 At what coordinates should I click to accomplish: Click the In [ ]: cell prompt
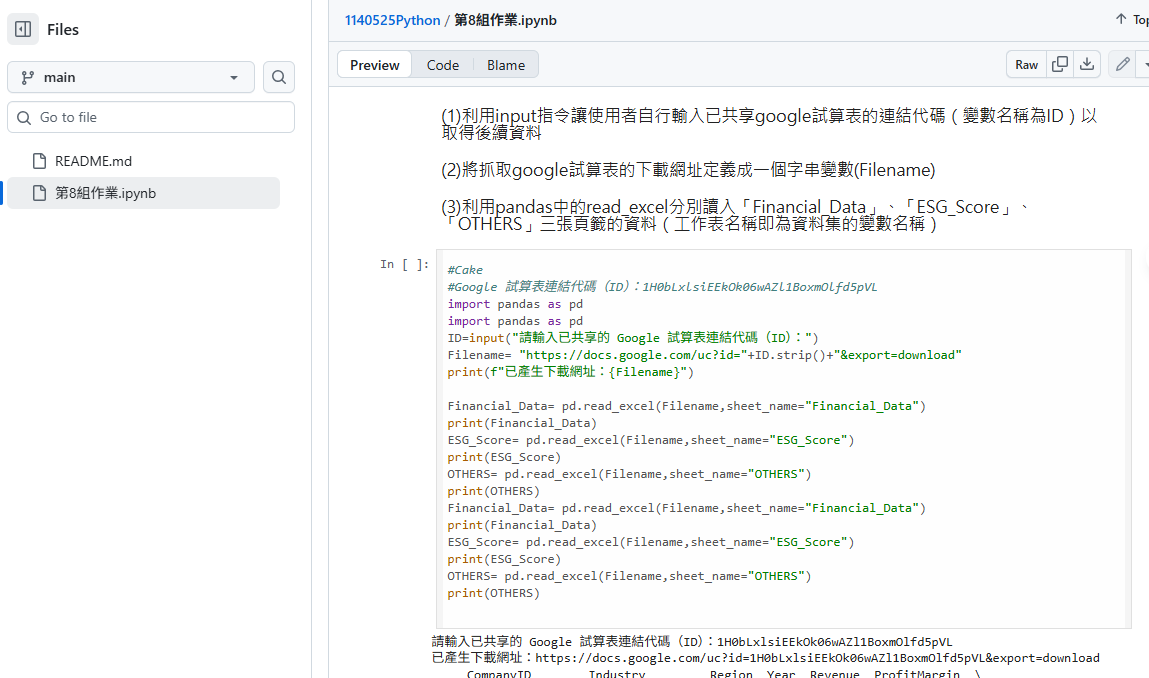click(x=404, y=264)
